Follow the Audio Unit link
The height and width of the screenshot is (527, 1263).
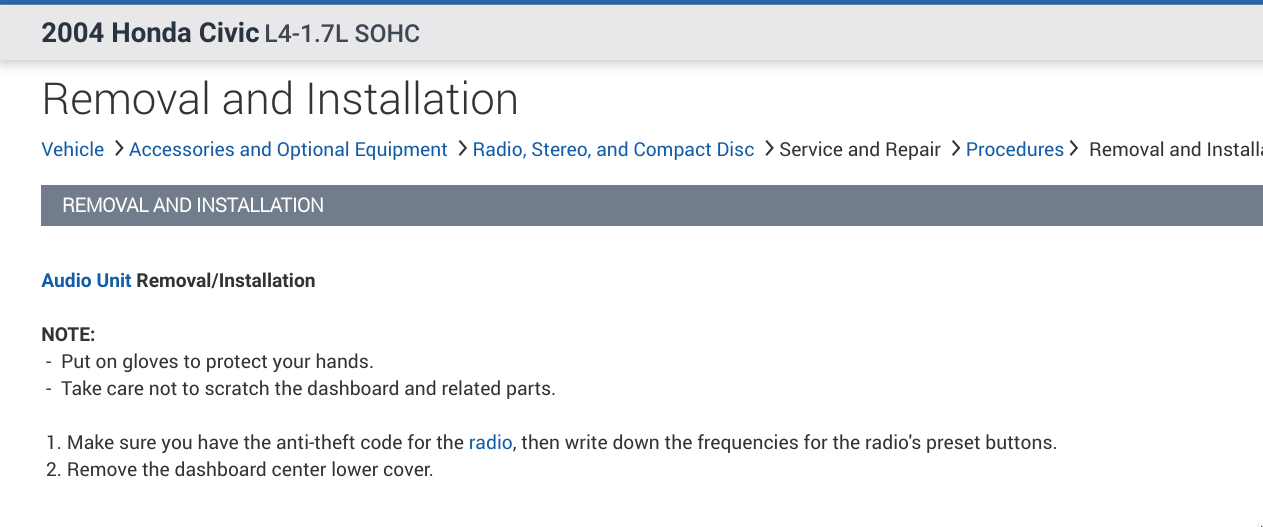[x=86, y=281]
